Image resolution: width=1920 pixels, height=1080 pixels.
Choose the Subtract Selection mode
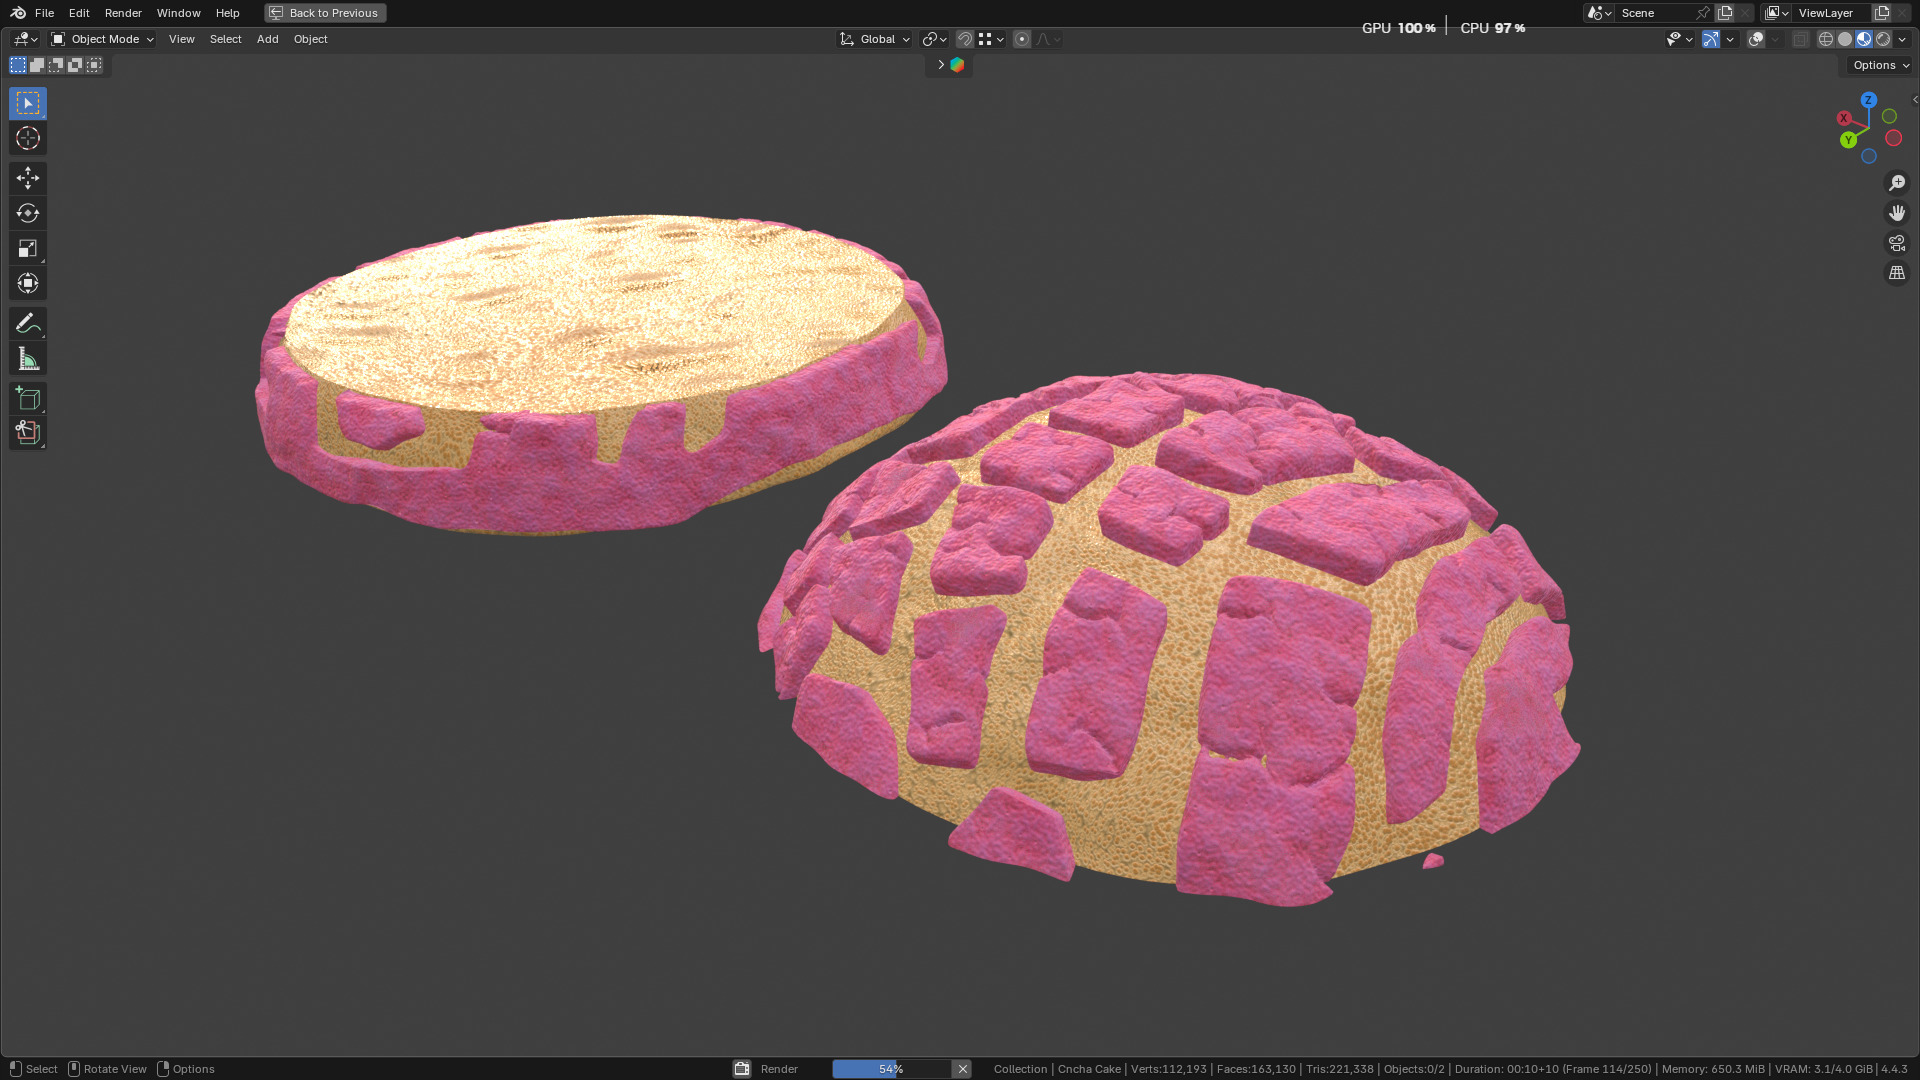(x=56, y=65)
